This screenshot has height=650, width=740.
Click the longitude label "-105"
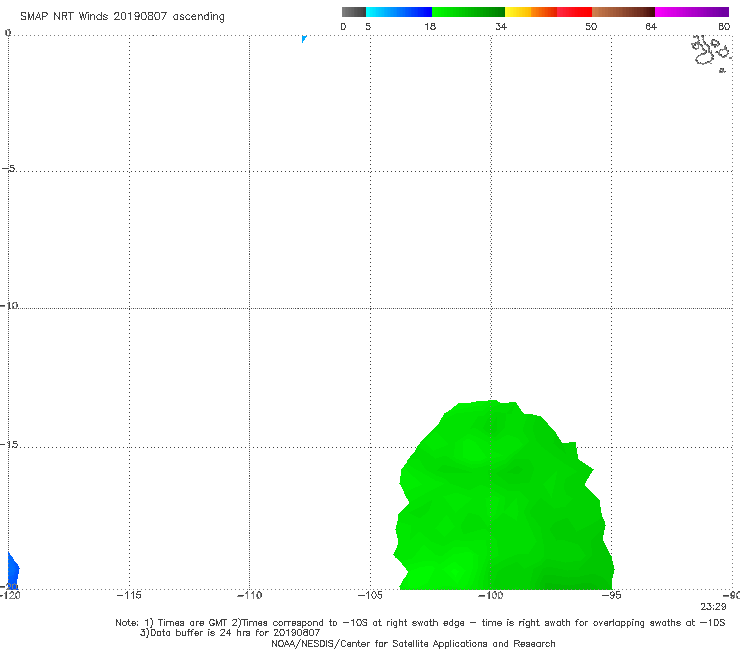tap(370, 595)
